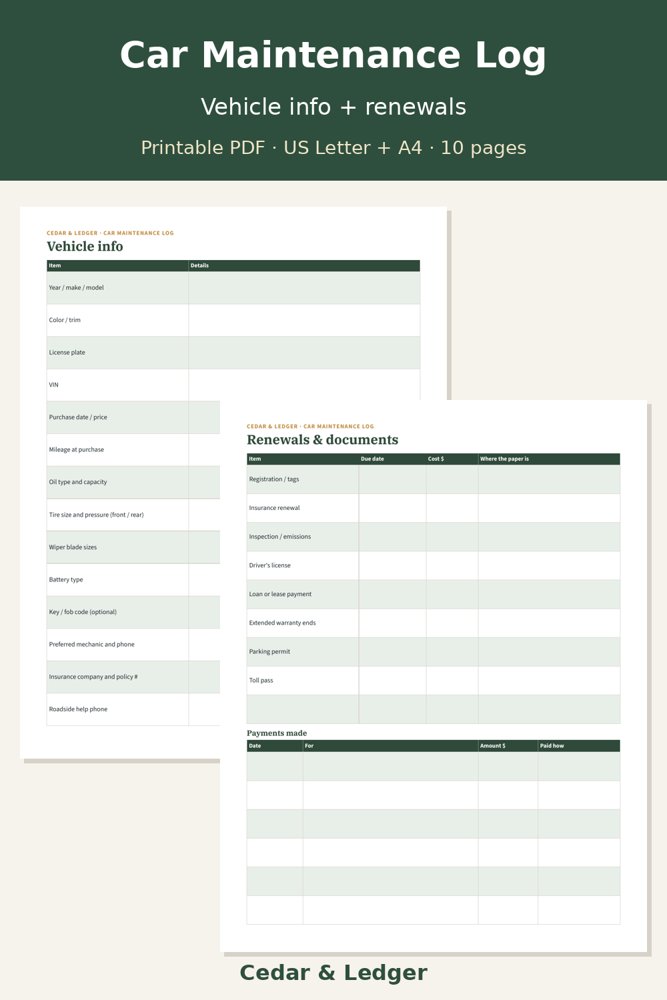The width and height of the screenshot is (667, 1000).
Task: Click the "Parking permit" row label
Action: point(269,651)
